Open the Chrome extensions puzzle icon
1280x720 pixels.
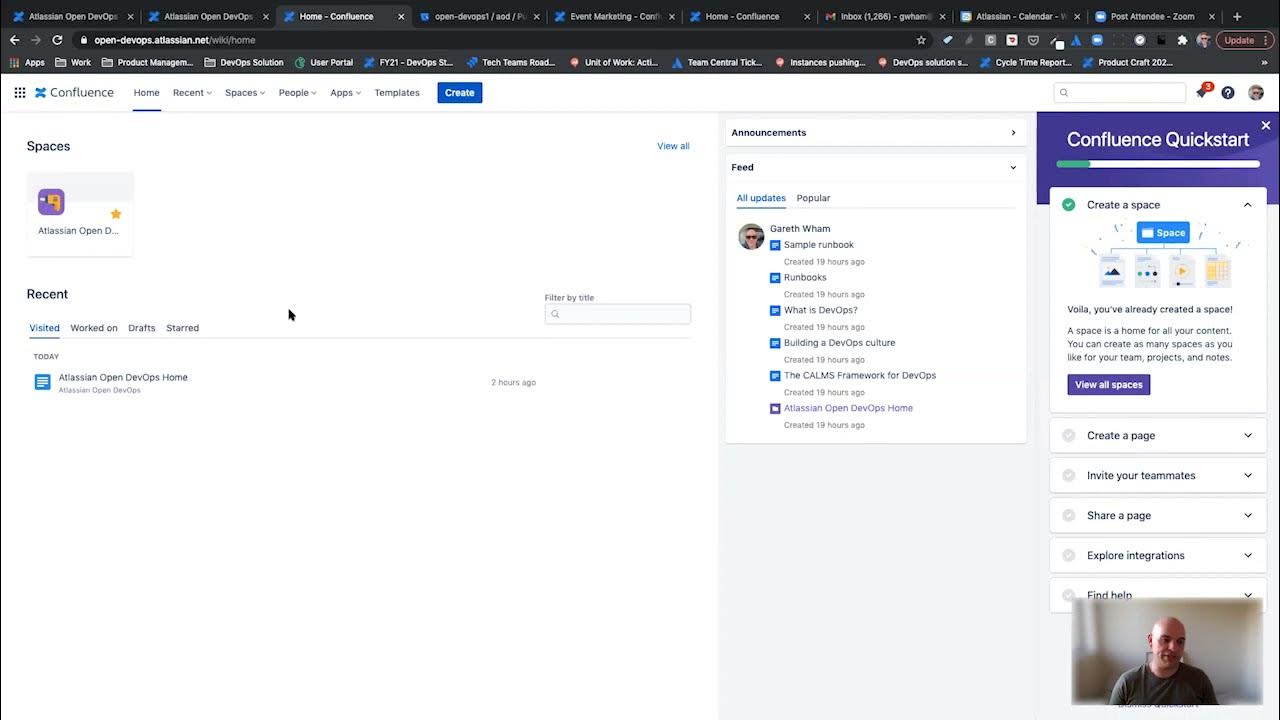[x=1183, y=40]
